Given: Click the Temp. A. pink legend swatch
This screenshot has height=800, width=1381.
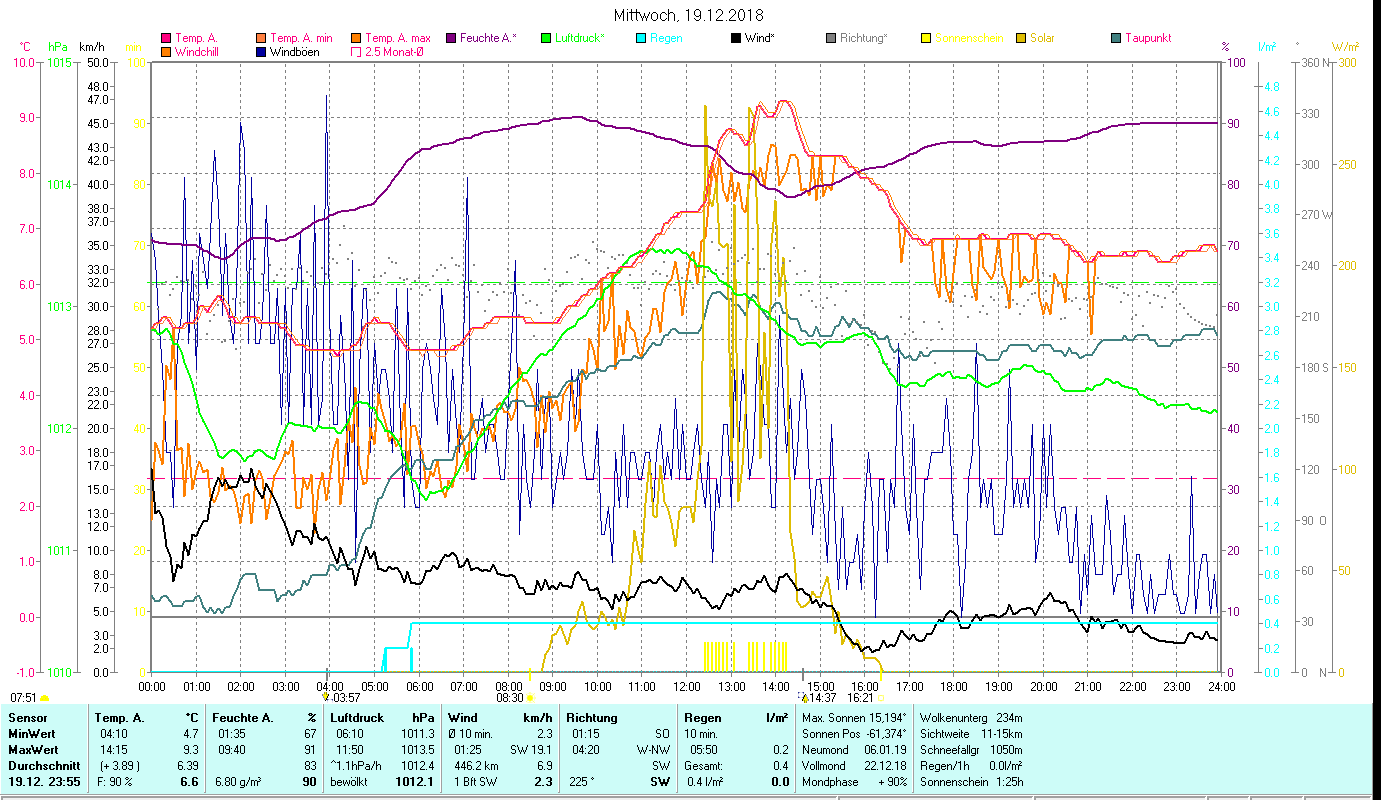Looking at the screenshot, I should click(166, 39).
